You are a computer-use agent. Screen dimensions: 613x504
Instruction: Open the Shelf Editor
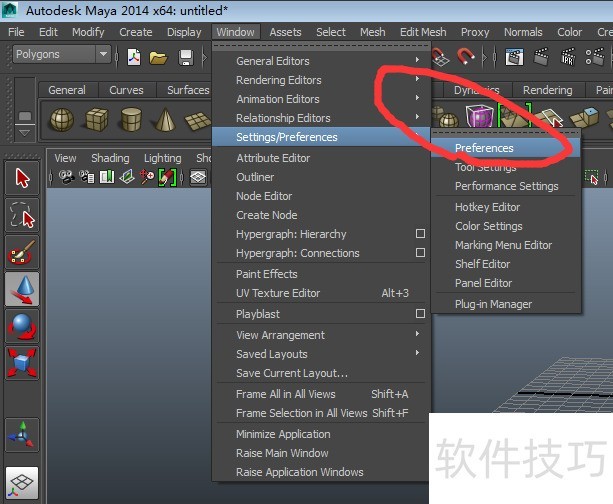482,264
